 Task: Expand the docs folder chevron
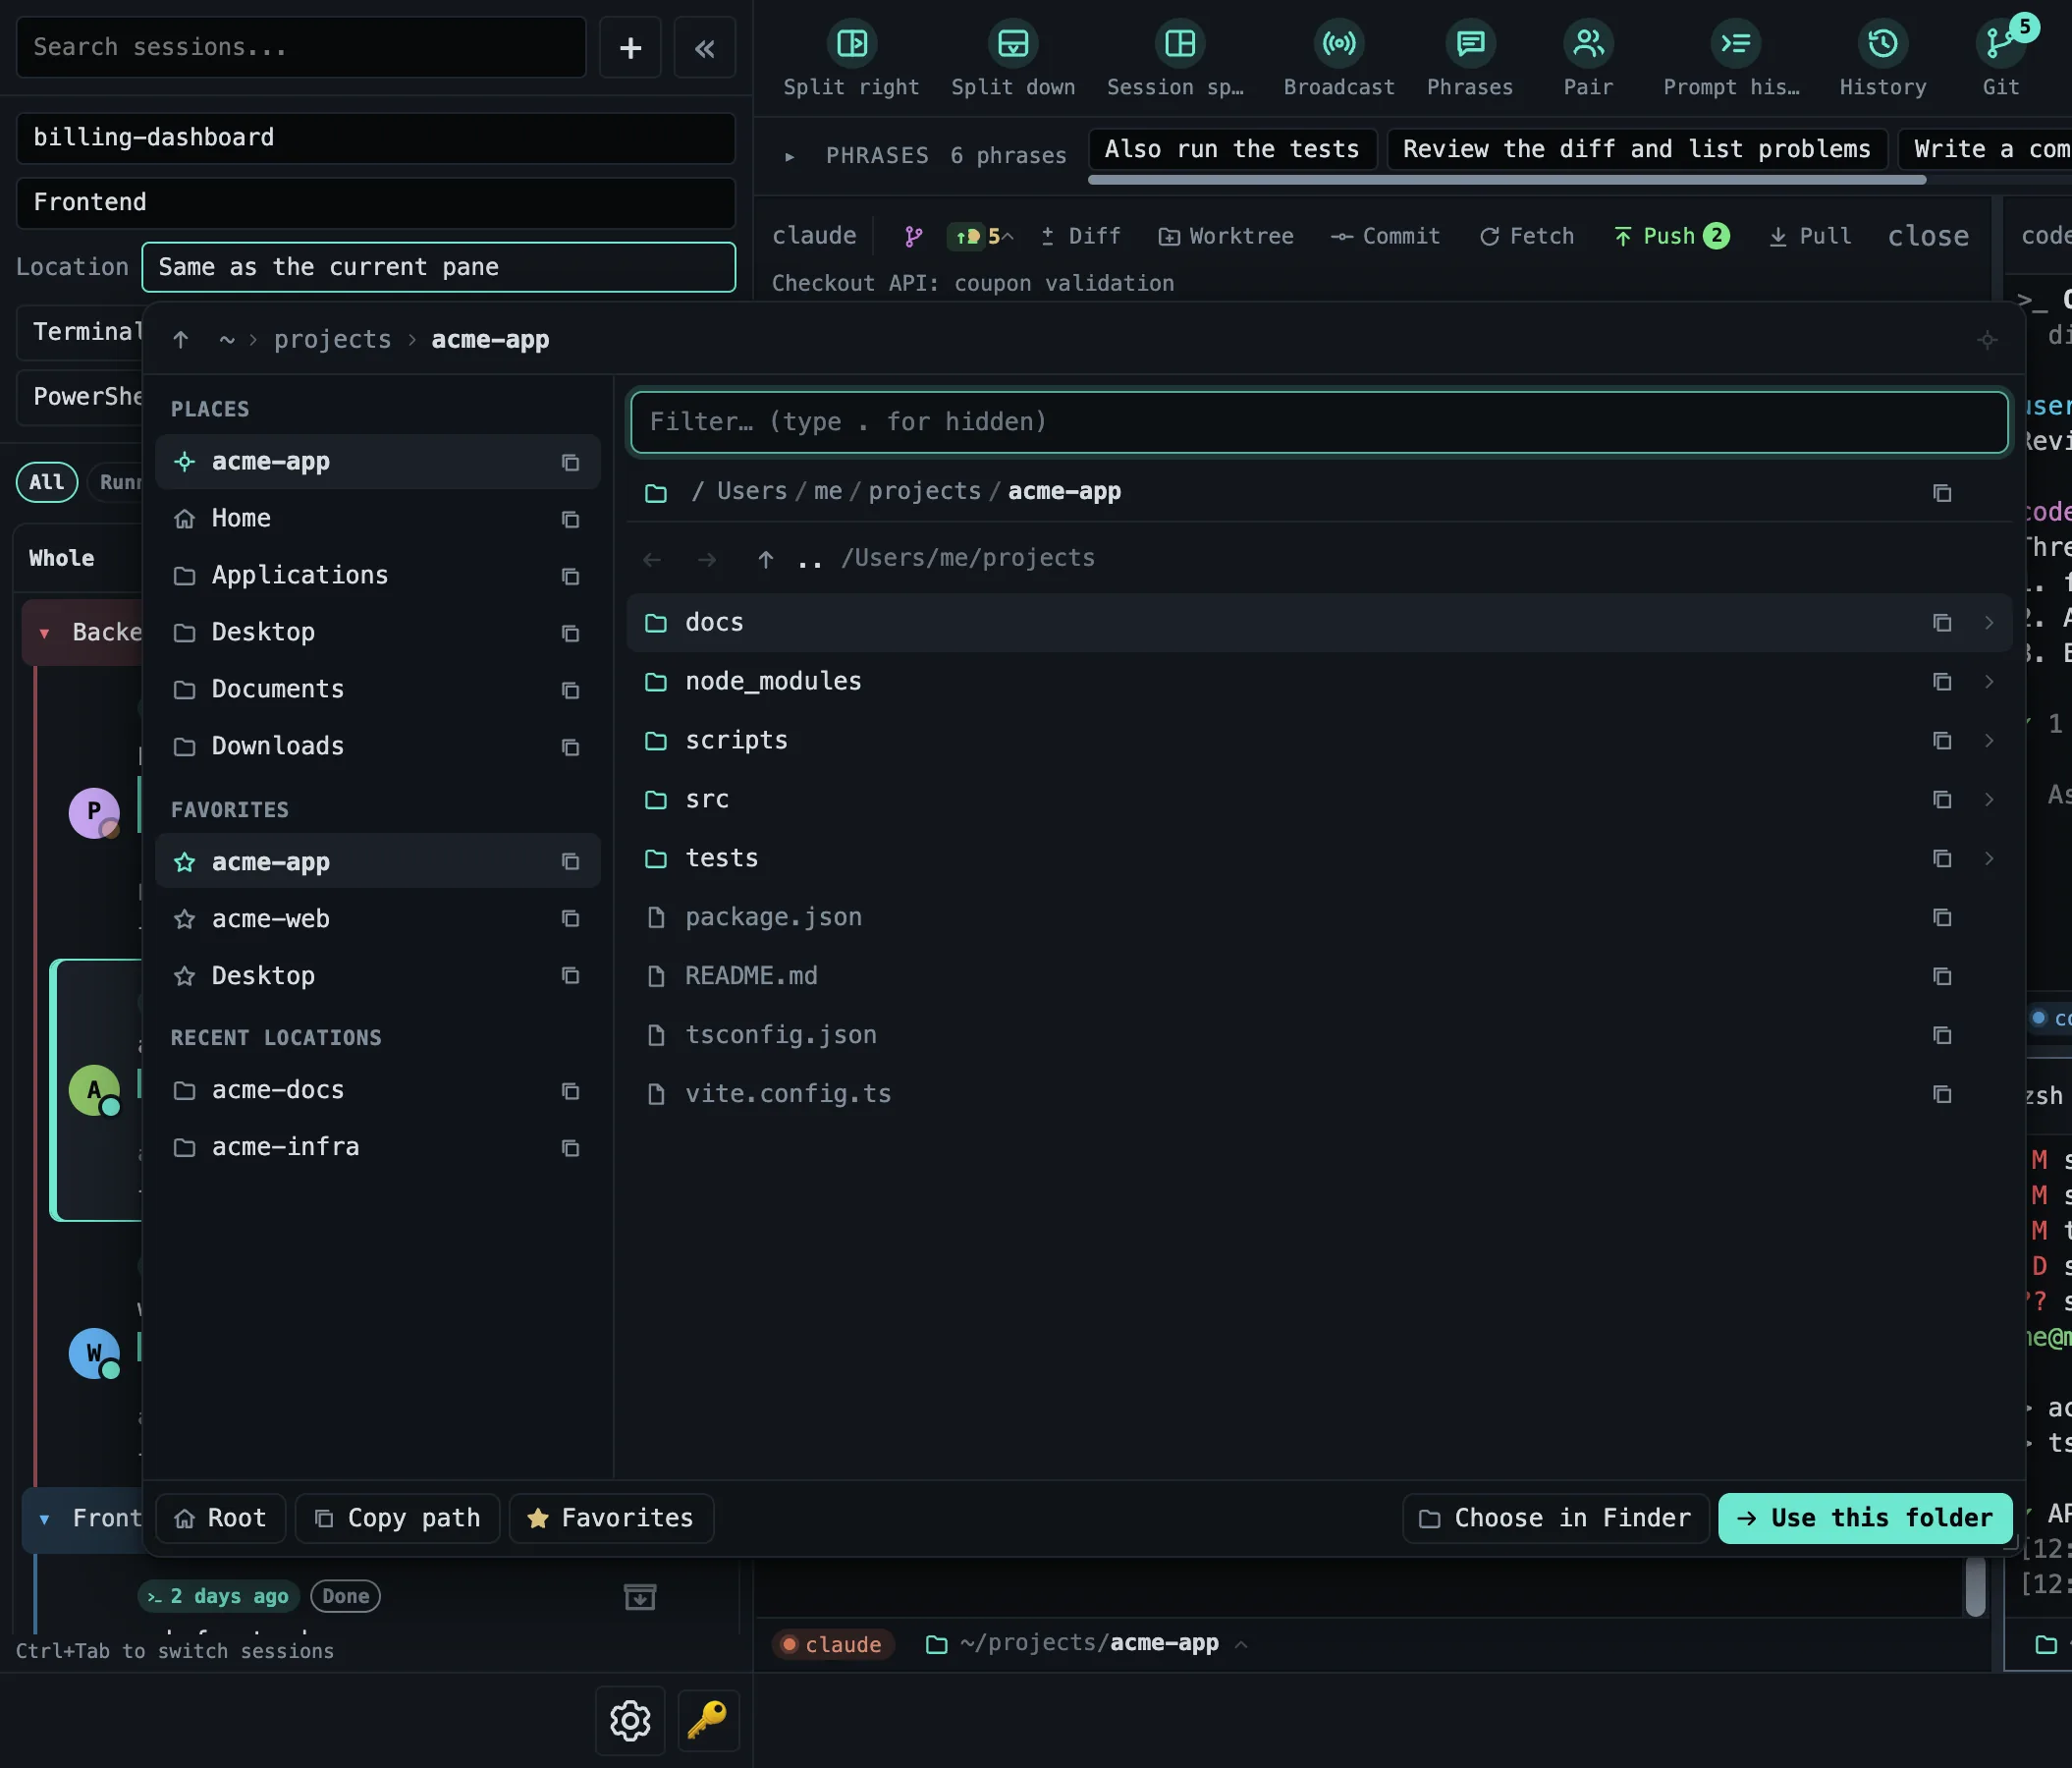click(x=1988, y=623)
